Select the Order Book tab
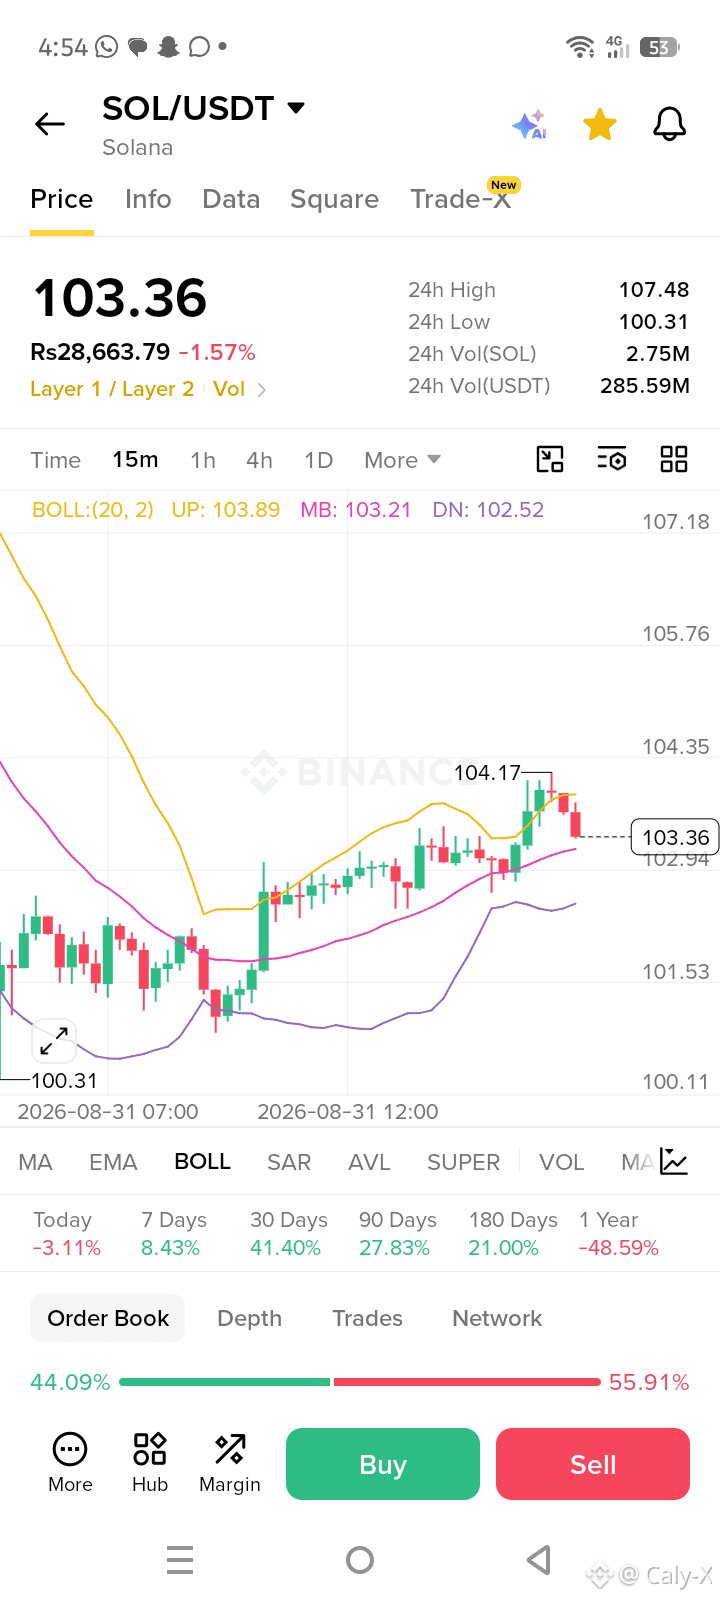Viewport: 720px width, 1600px height. coord(108,1318)
